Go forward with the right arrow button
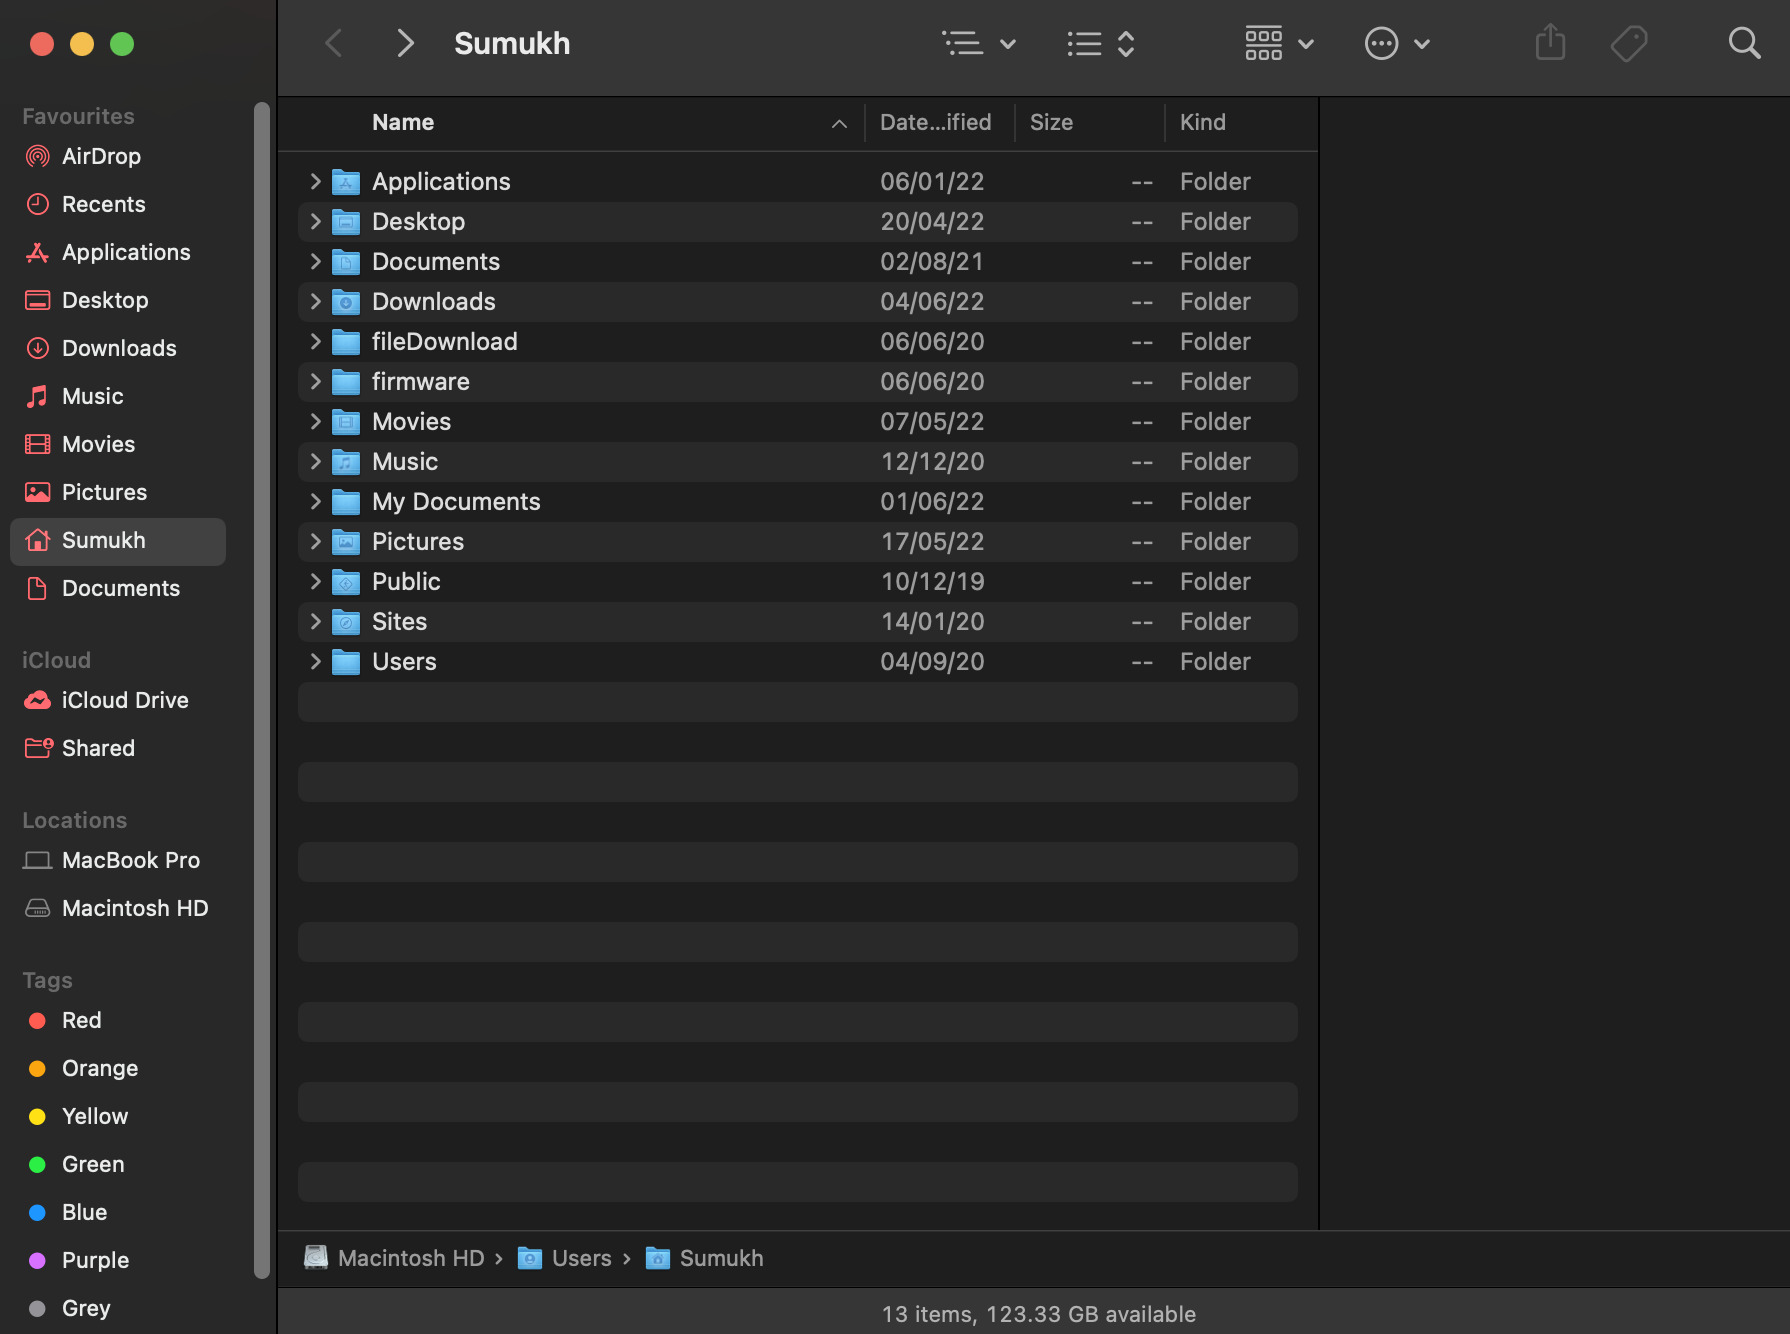 coord(405,43)
